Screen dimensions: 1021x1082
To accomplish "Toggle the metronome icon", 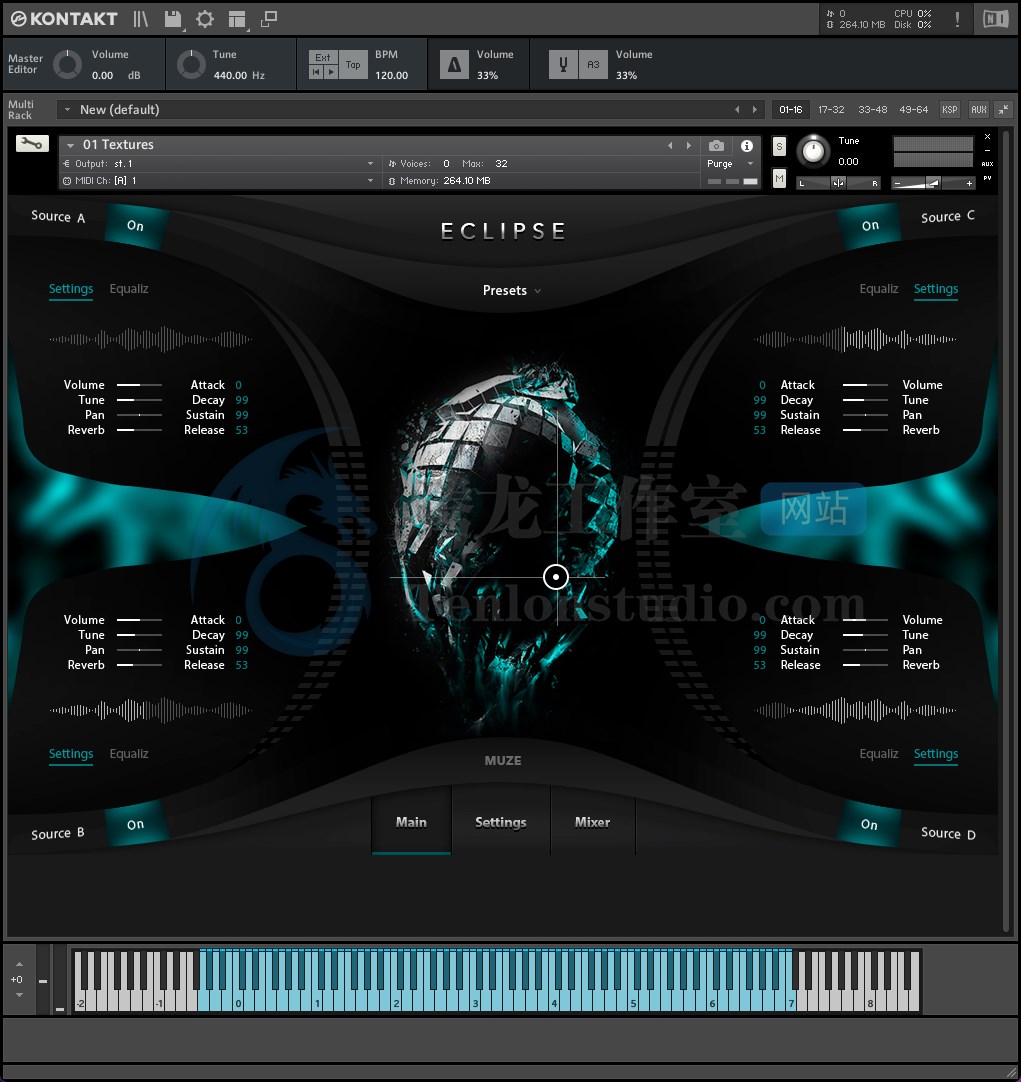I will tap(454, 65).
